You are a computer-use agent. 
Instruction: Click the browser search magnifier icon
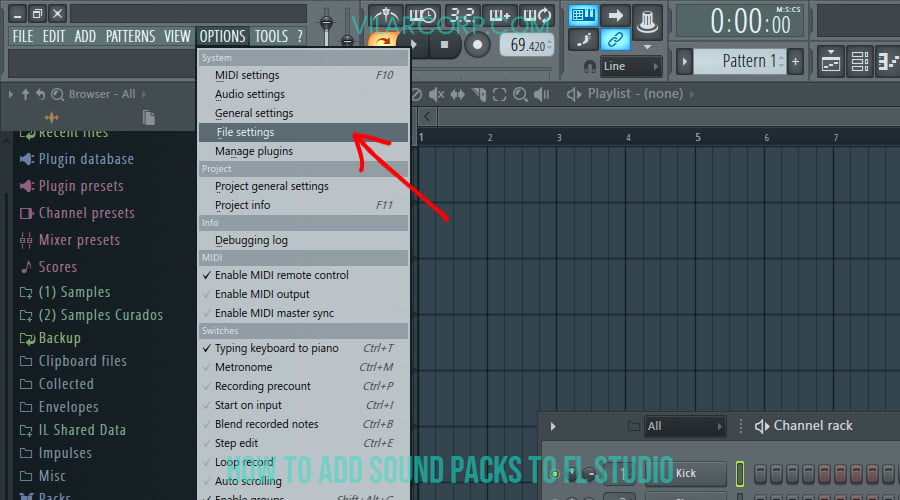[57, 94]
